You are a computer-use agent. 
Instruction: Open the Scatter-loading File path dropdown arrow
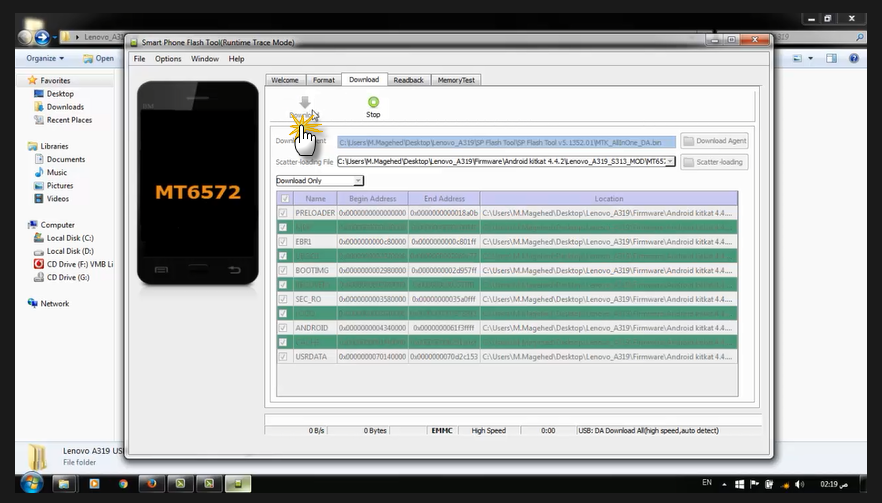pos(670,161)
